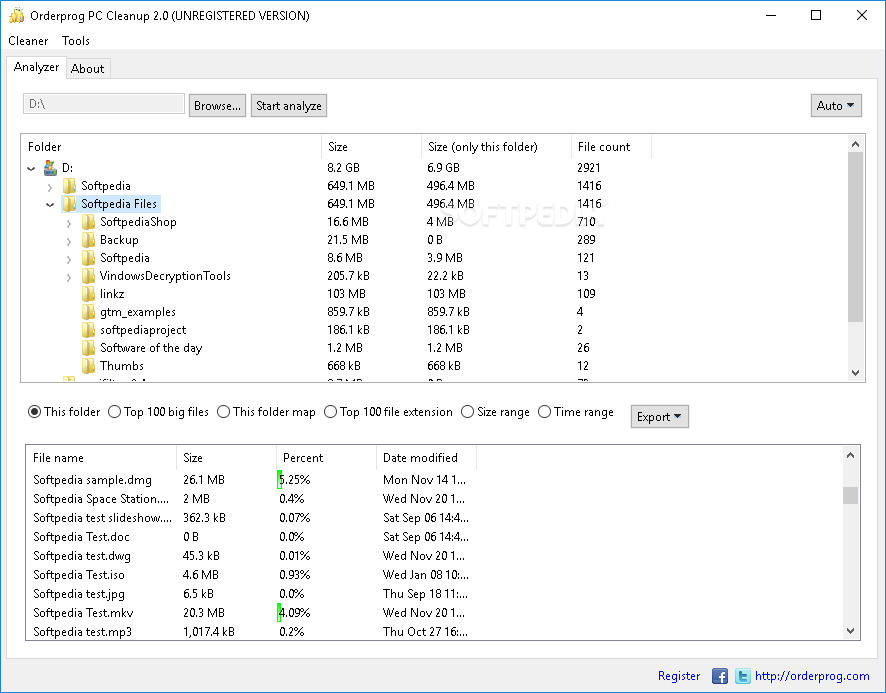Open the Export dropdown

pos(659,417)
